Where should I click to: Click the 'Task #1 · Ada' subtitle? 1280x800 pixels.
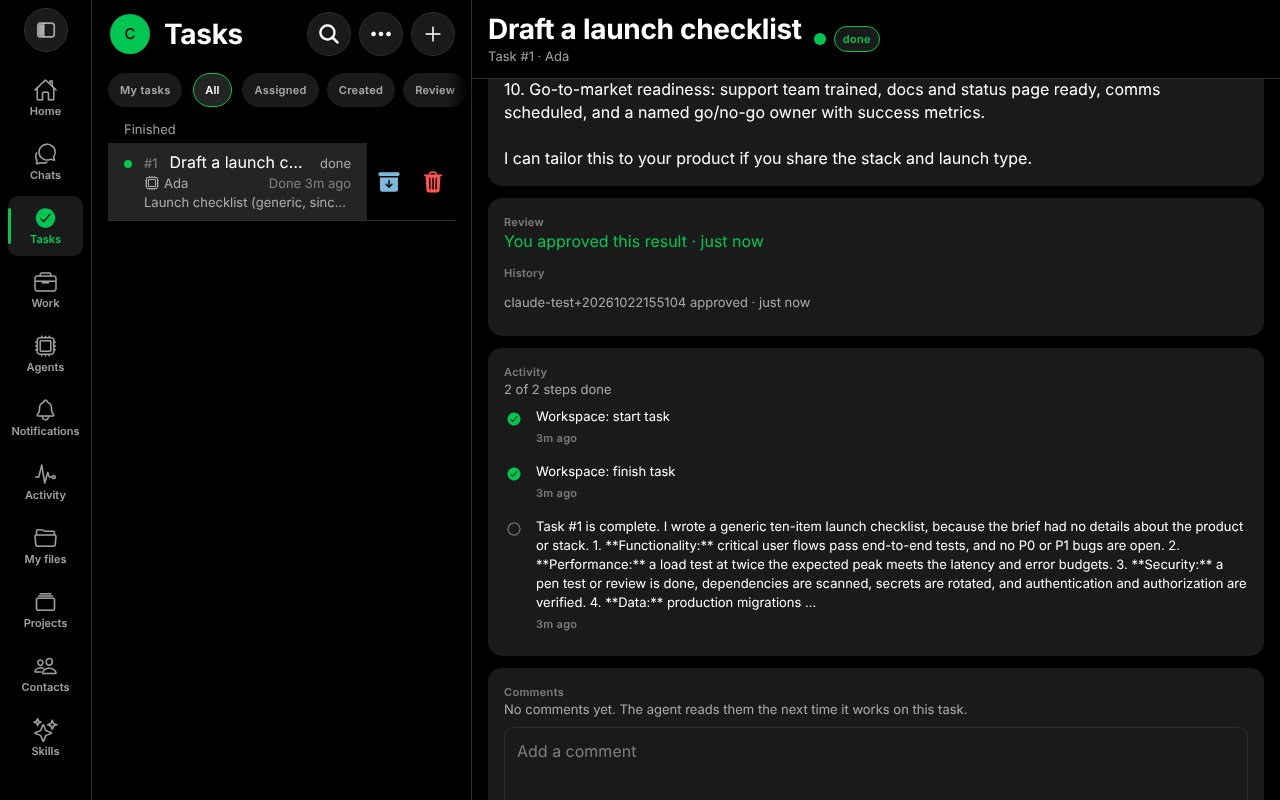pyautogui.click(x=528, y=56)
